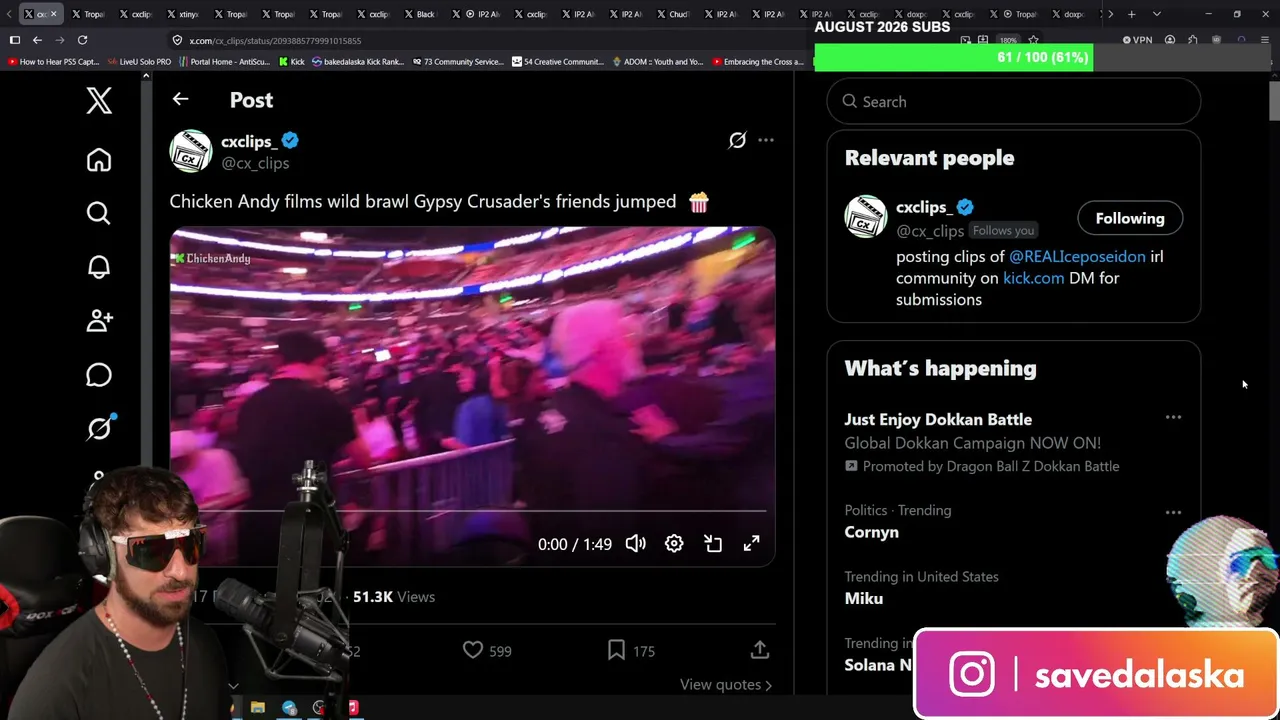Screen dimensions: 1280x720
Task: Open the ADOM :: Youth and Yo... bookmark
Action: click(658, 62)
